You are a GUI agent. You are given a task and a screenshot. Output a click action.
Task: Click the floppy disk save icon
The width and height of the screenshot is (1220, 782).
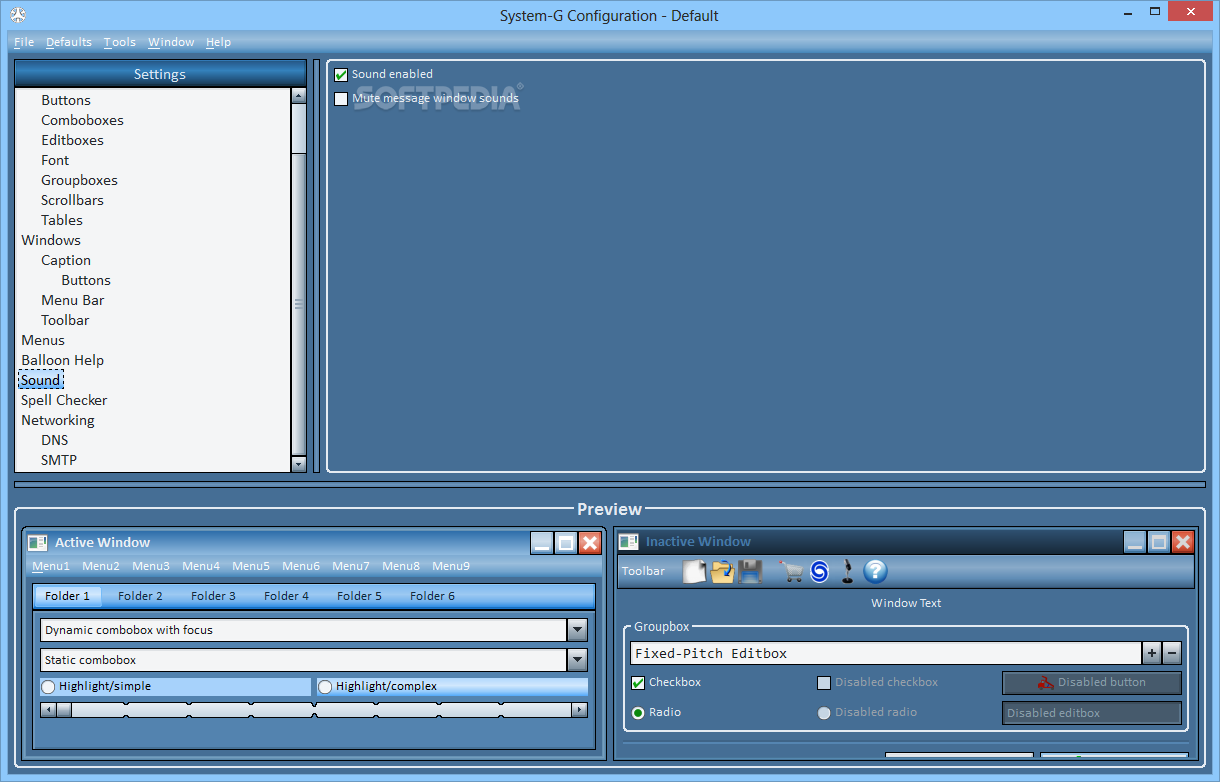751,571
